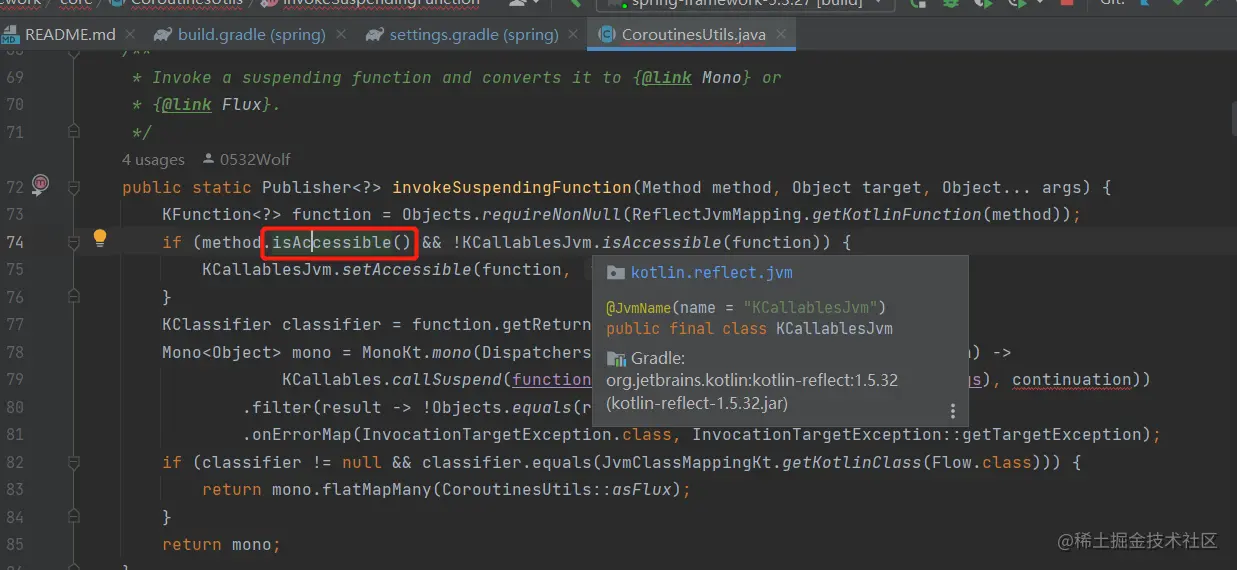Open the kotlin.reflect.jvm package link
The image size is (1237, 570).
coord(712,273)
